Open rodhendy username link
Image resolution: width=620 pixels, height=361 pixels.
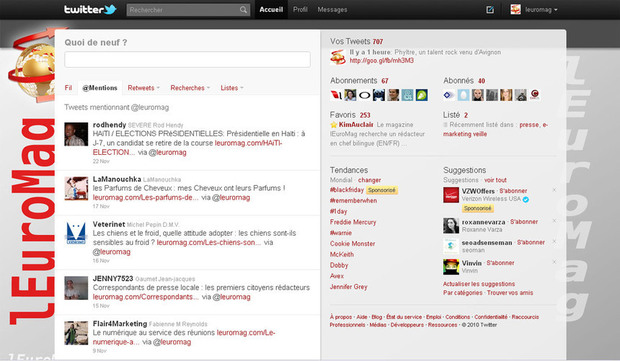[109, 125]
